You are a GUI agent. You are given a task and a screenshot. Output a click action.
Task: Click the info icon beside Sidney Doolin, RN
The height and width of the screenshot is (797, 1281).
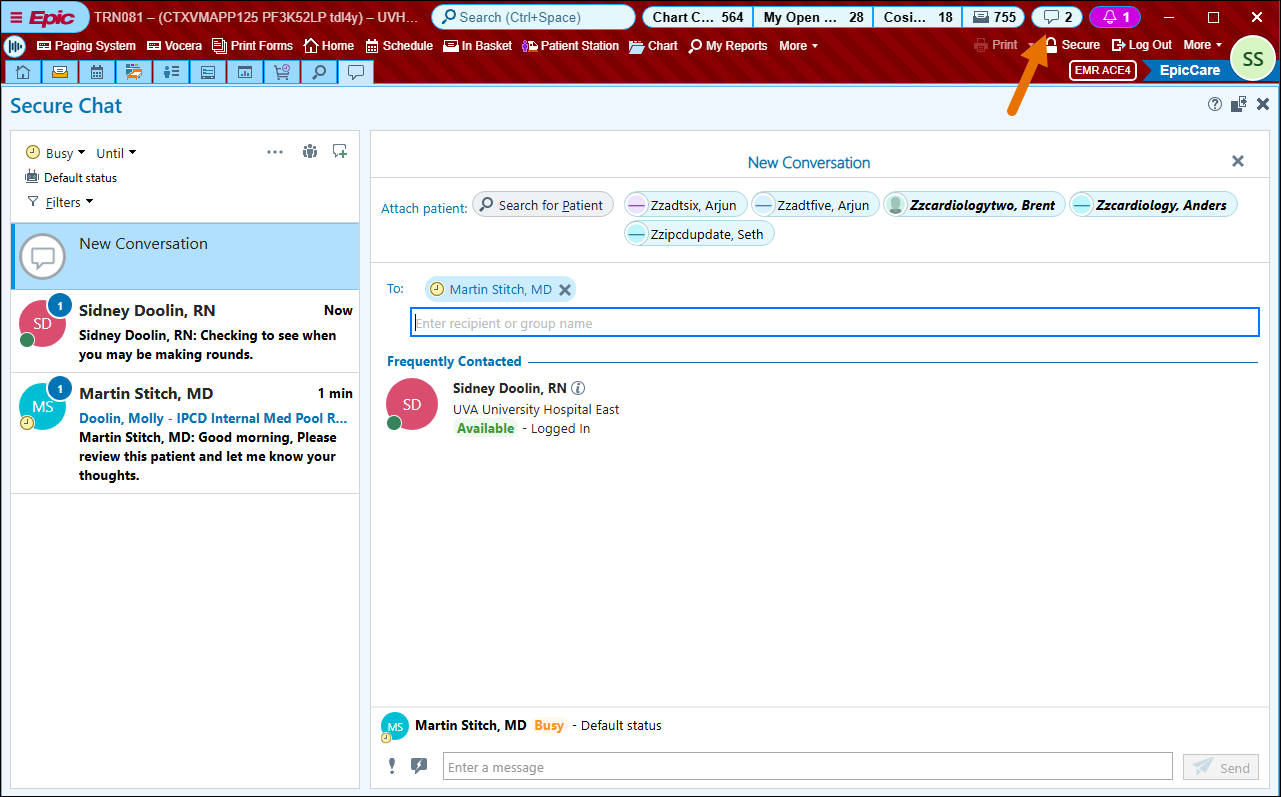[578, 388]
